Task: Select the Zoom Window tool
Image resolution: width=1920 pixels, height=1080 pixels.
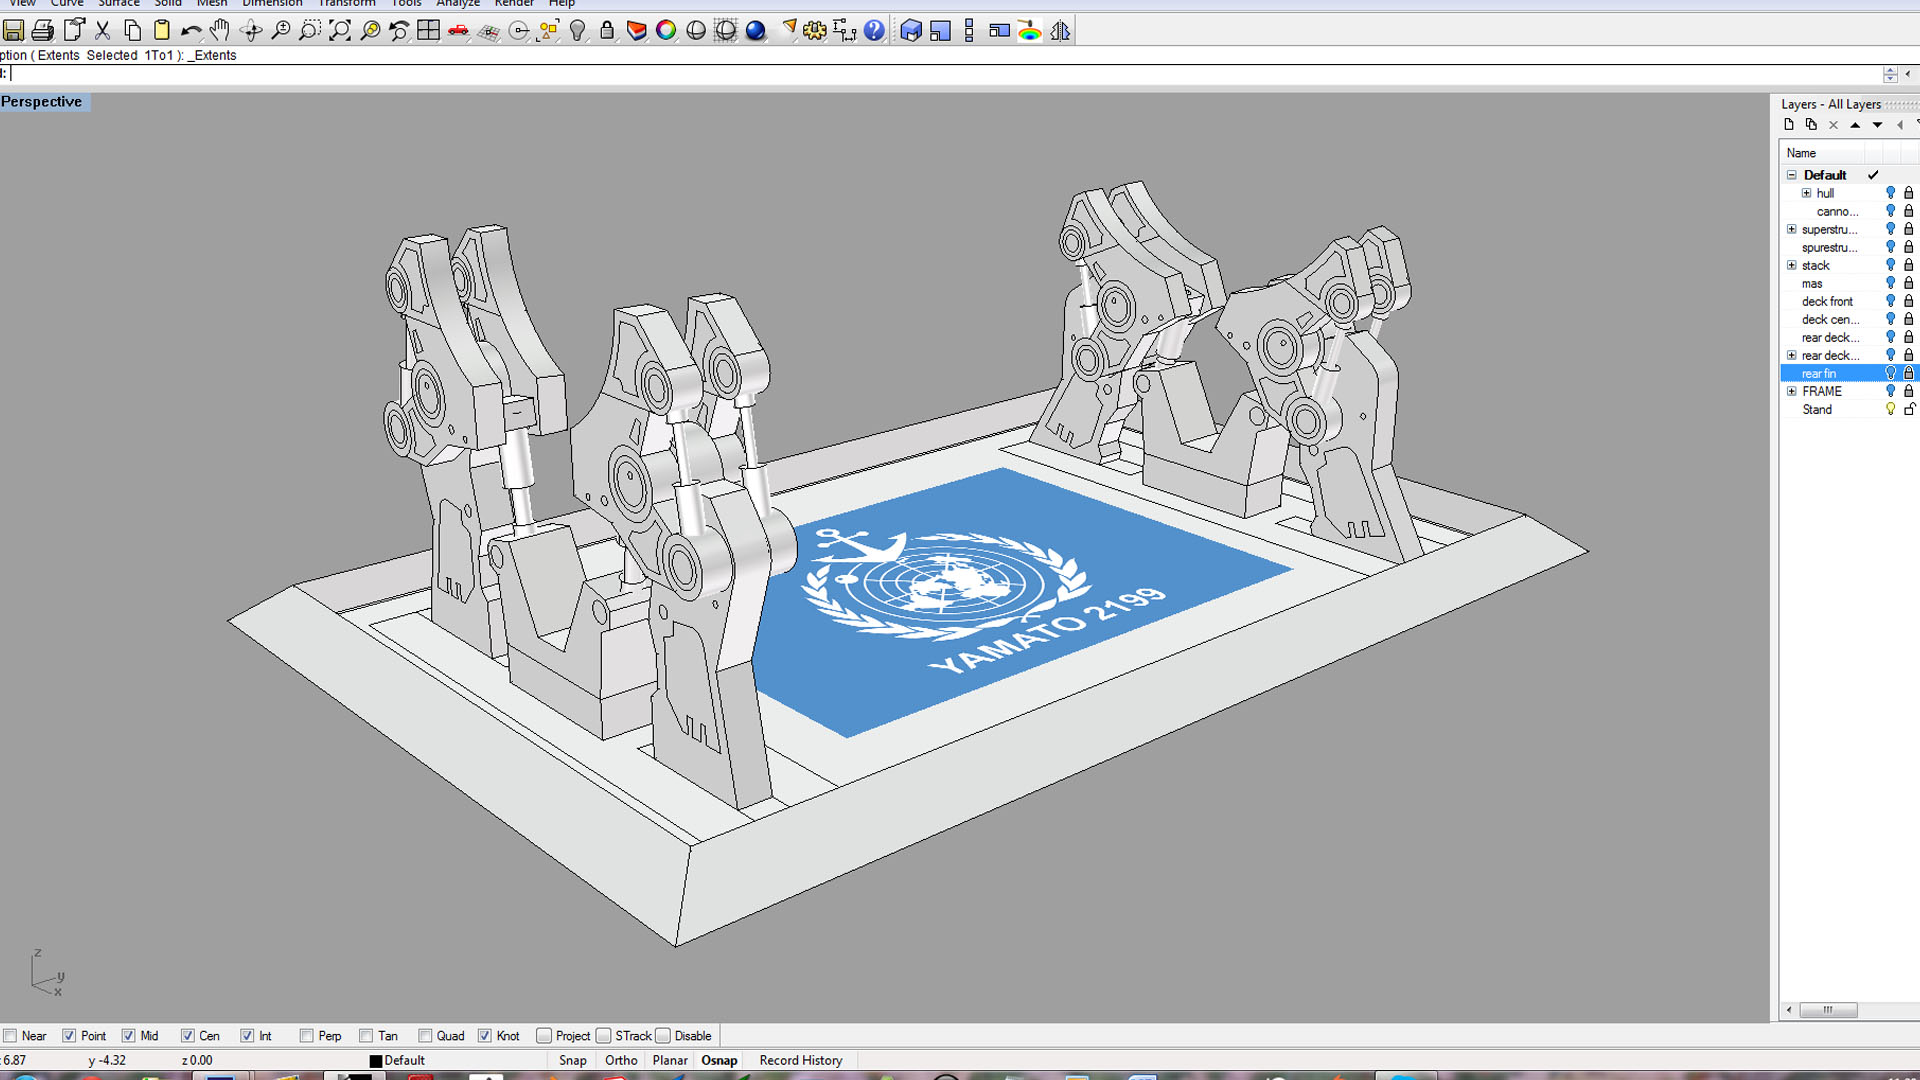Action: [x=310, y=31]
